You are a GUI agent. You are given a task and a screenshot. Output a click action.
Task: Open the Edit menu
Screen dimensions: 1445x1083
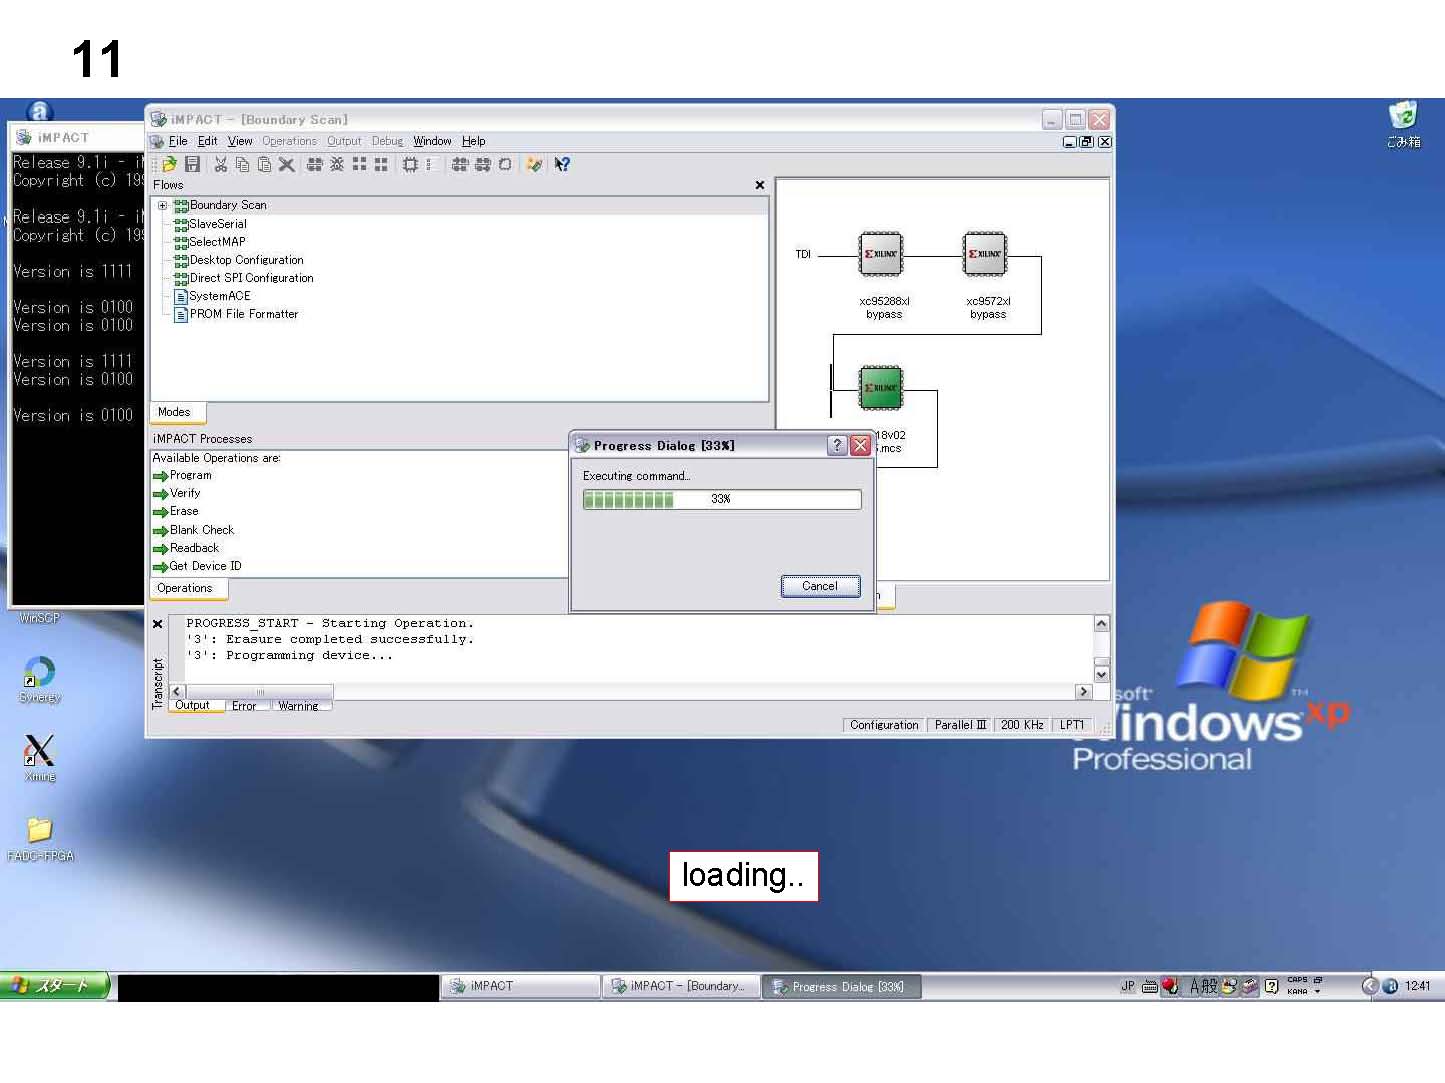coord(207,142)
